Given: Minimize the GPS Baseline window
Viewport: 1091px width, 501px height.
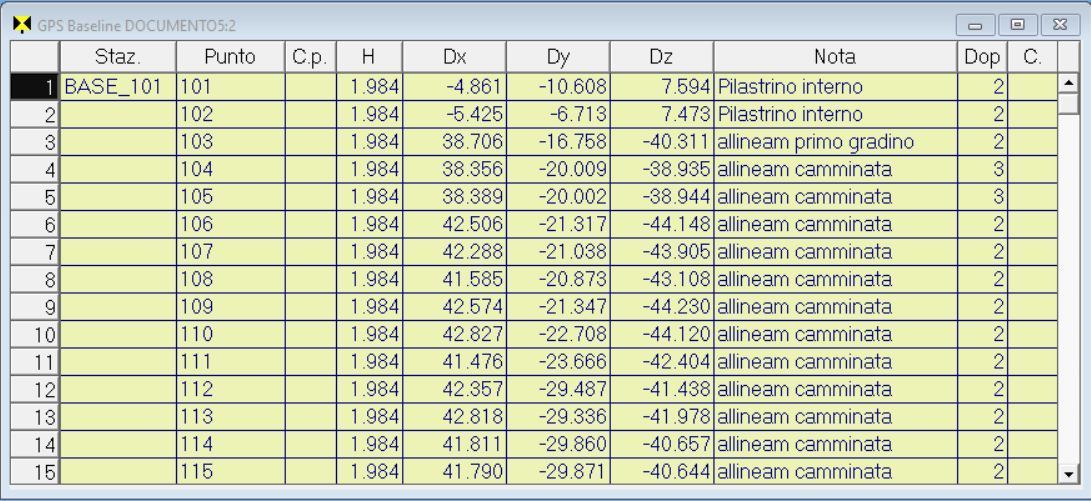Looking at the screenshot, I should coord(975,25).
